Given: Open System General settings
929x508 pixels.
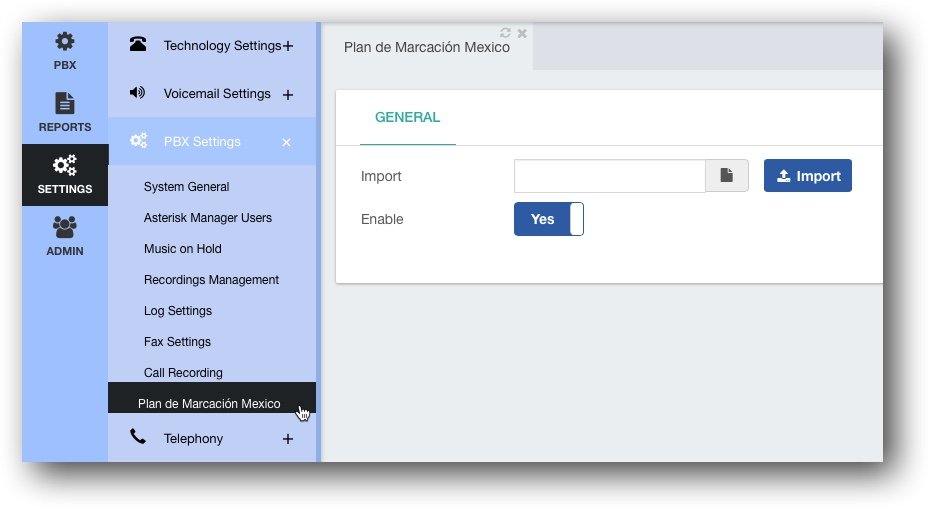Looking at the screenshot, I should pyautogui.click(x=187, y=187).
